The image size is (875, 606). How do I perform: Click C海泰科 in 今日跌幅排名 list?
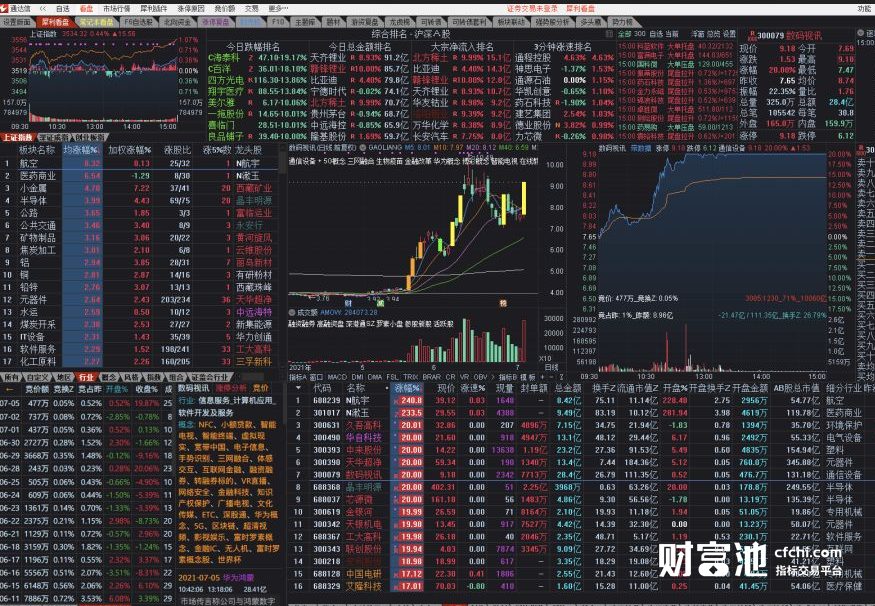pyautogui.click(x=223, y=57)
